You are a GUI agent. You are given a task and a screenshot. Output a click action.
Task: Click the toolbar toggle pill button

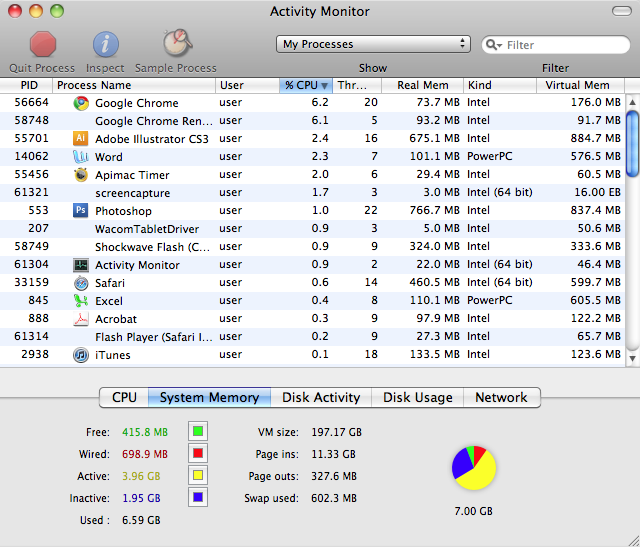pos(622,11)
